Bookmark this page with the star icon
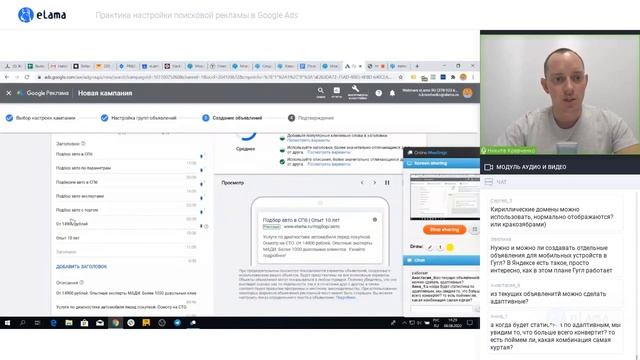Screen dimensions: 640x360 tap(400, 77)
